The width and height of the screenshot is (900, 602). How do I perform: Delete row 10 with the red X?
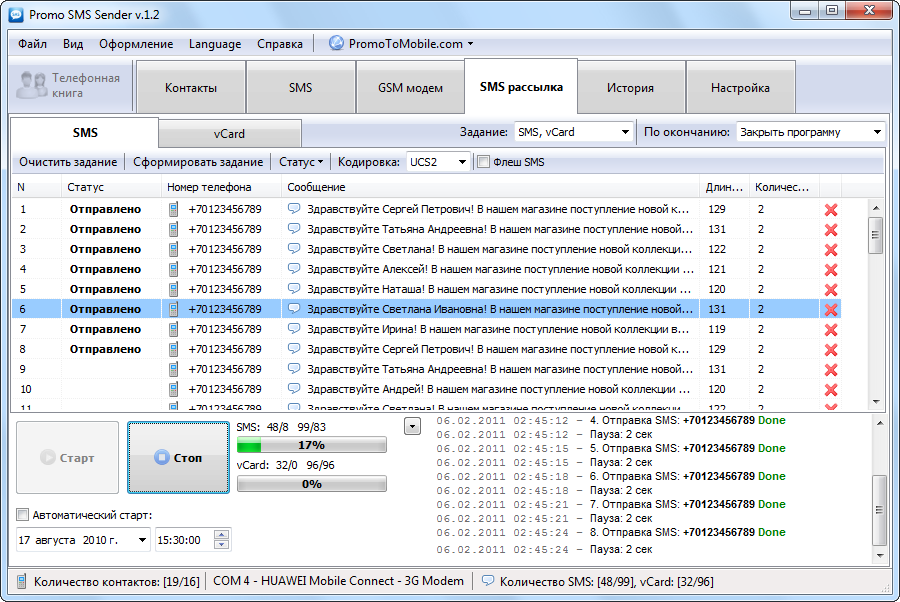pos(831,390)
